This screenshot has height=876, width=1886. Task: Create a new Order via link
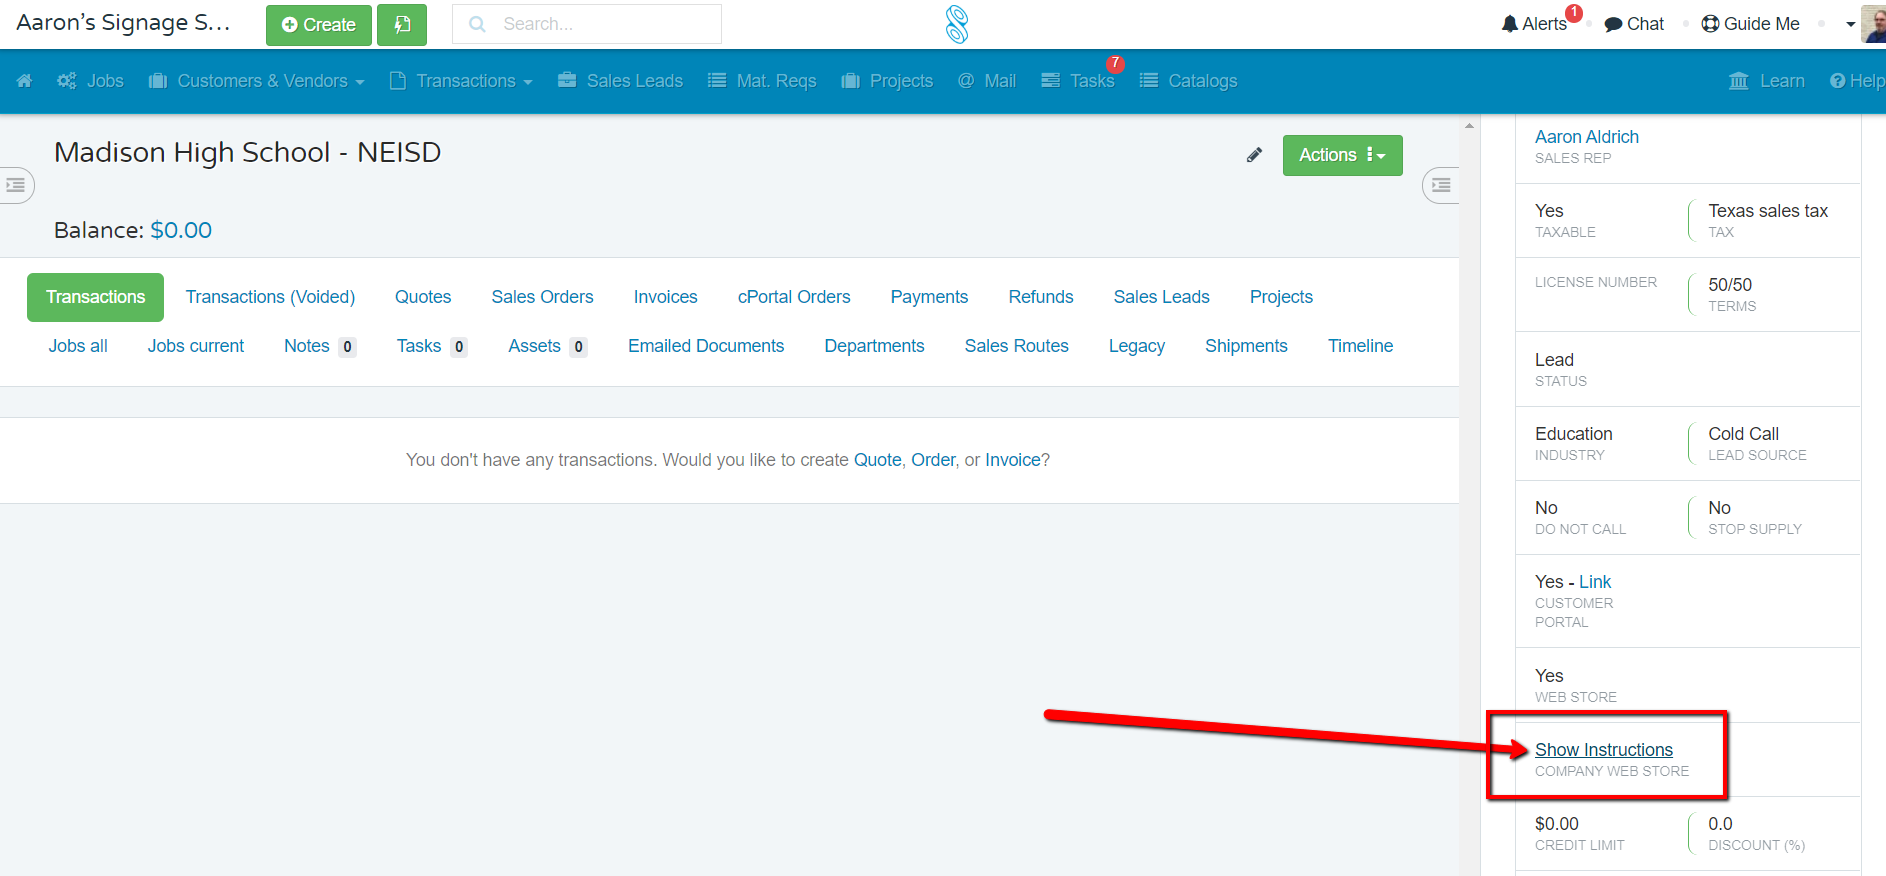[933, 460]
